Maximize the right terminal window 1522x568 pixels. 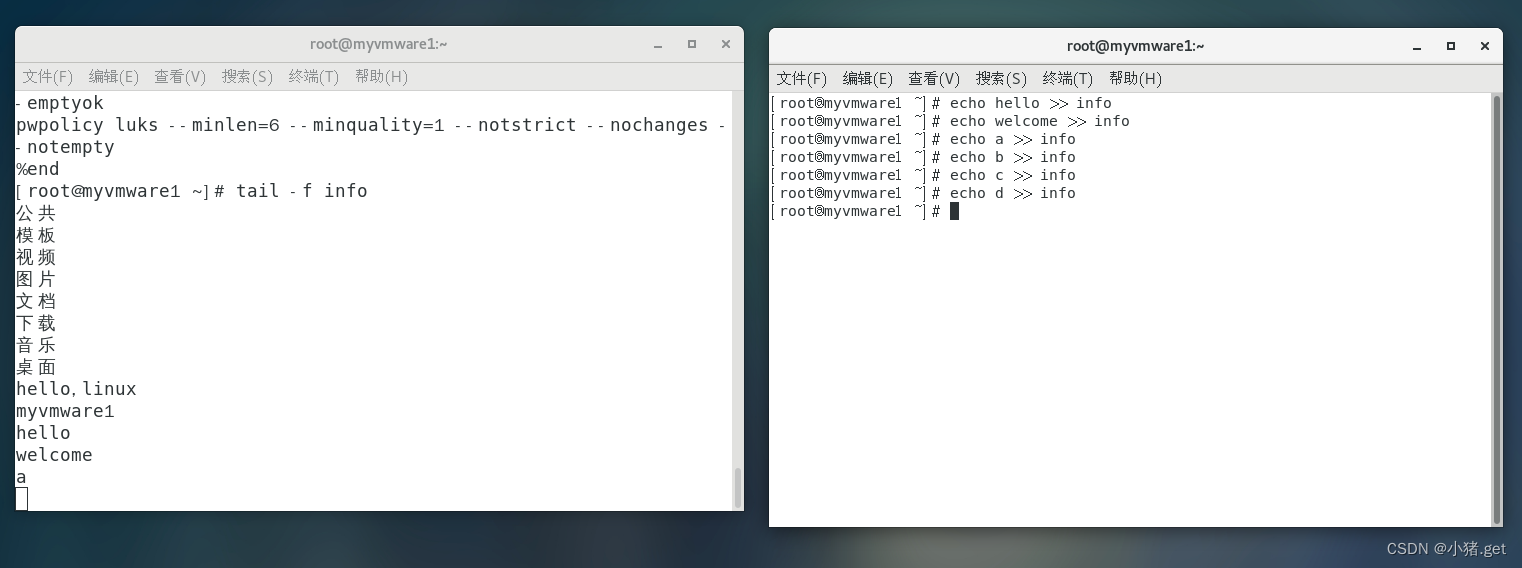point(1451,46)
